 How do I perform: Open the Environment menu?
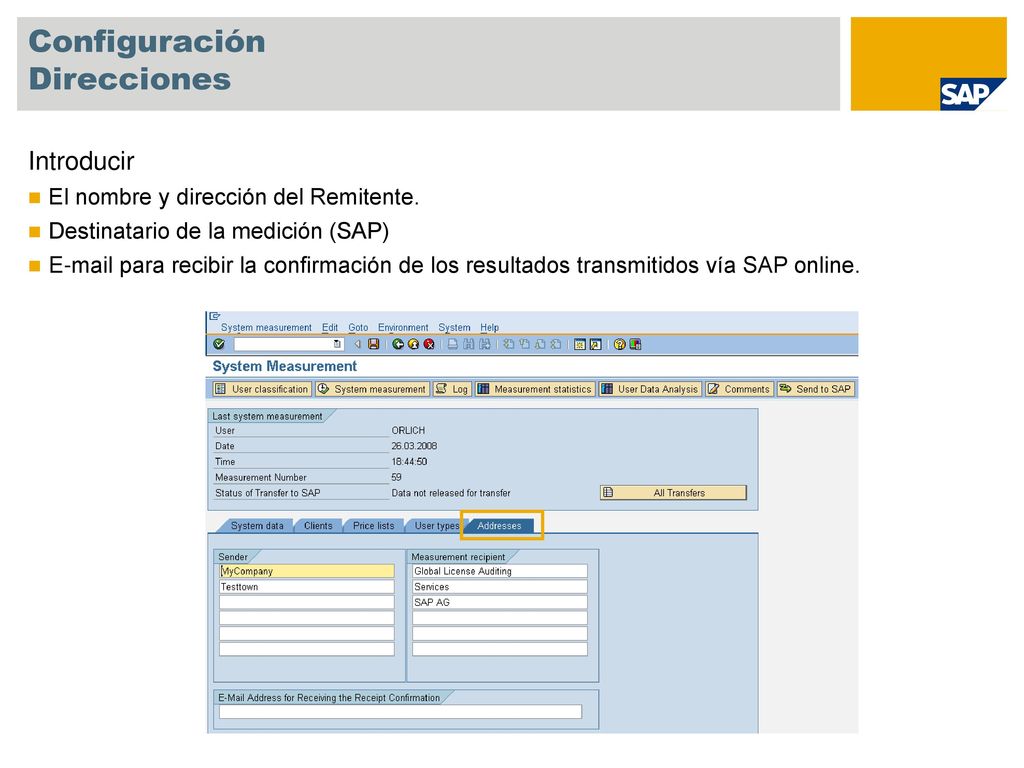(403, 327)
